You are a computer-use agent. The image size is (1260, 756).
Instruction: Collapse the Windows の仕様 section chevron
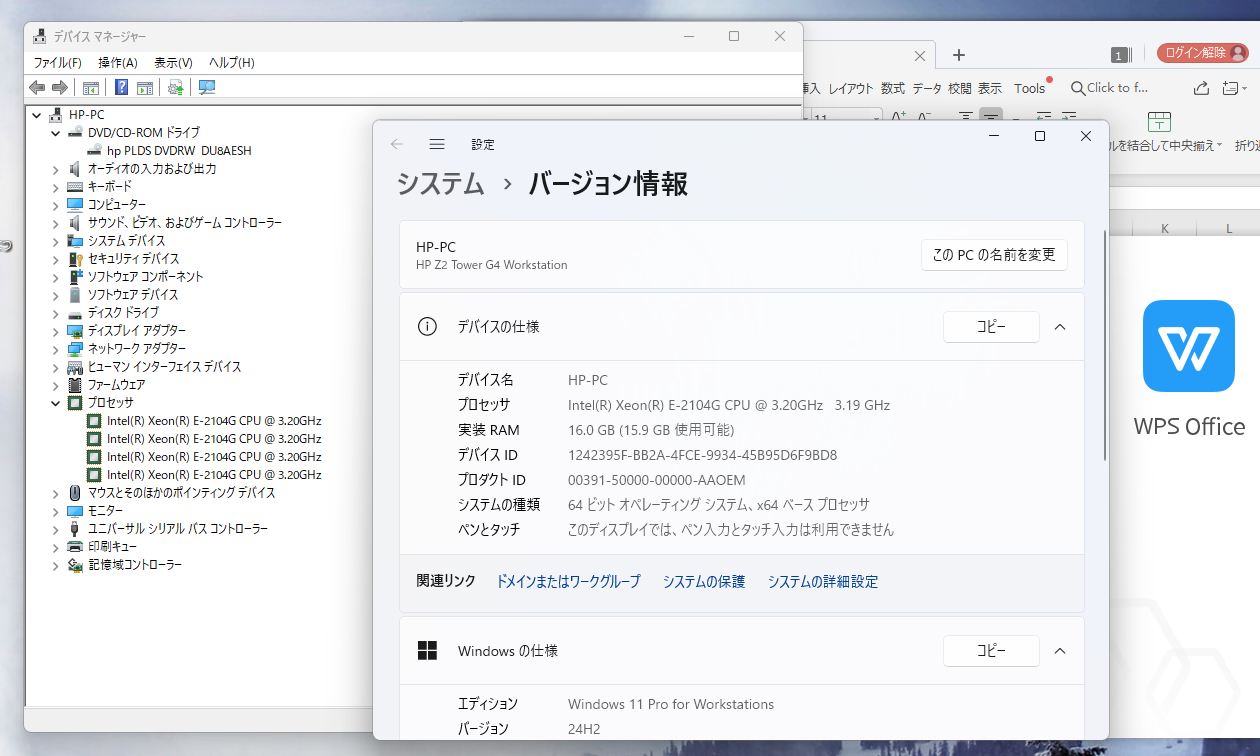[1060, 651]
